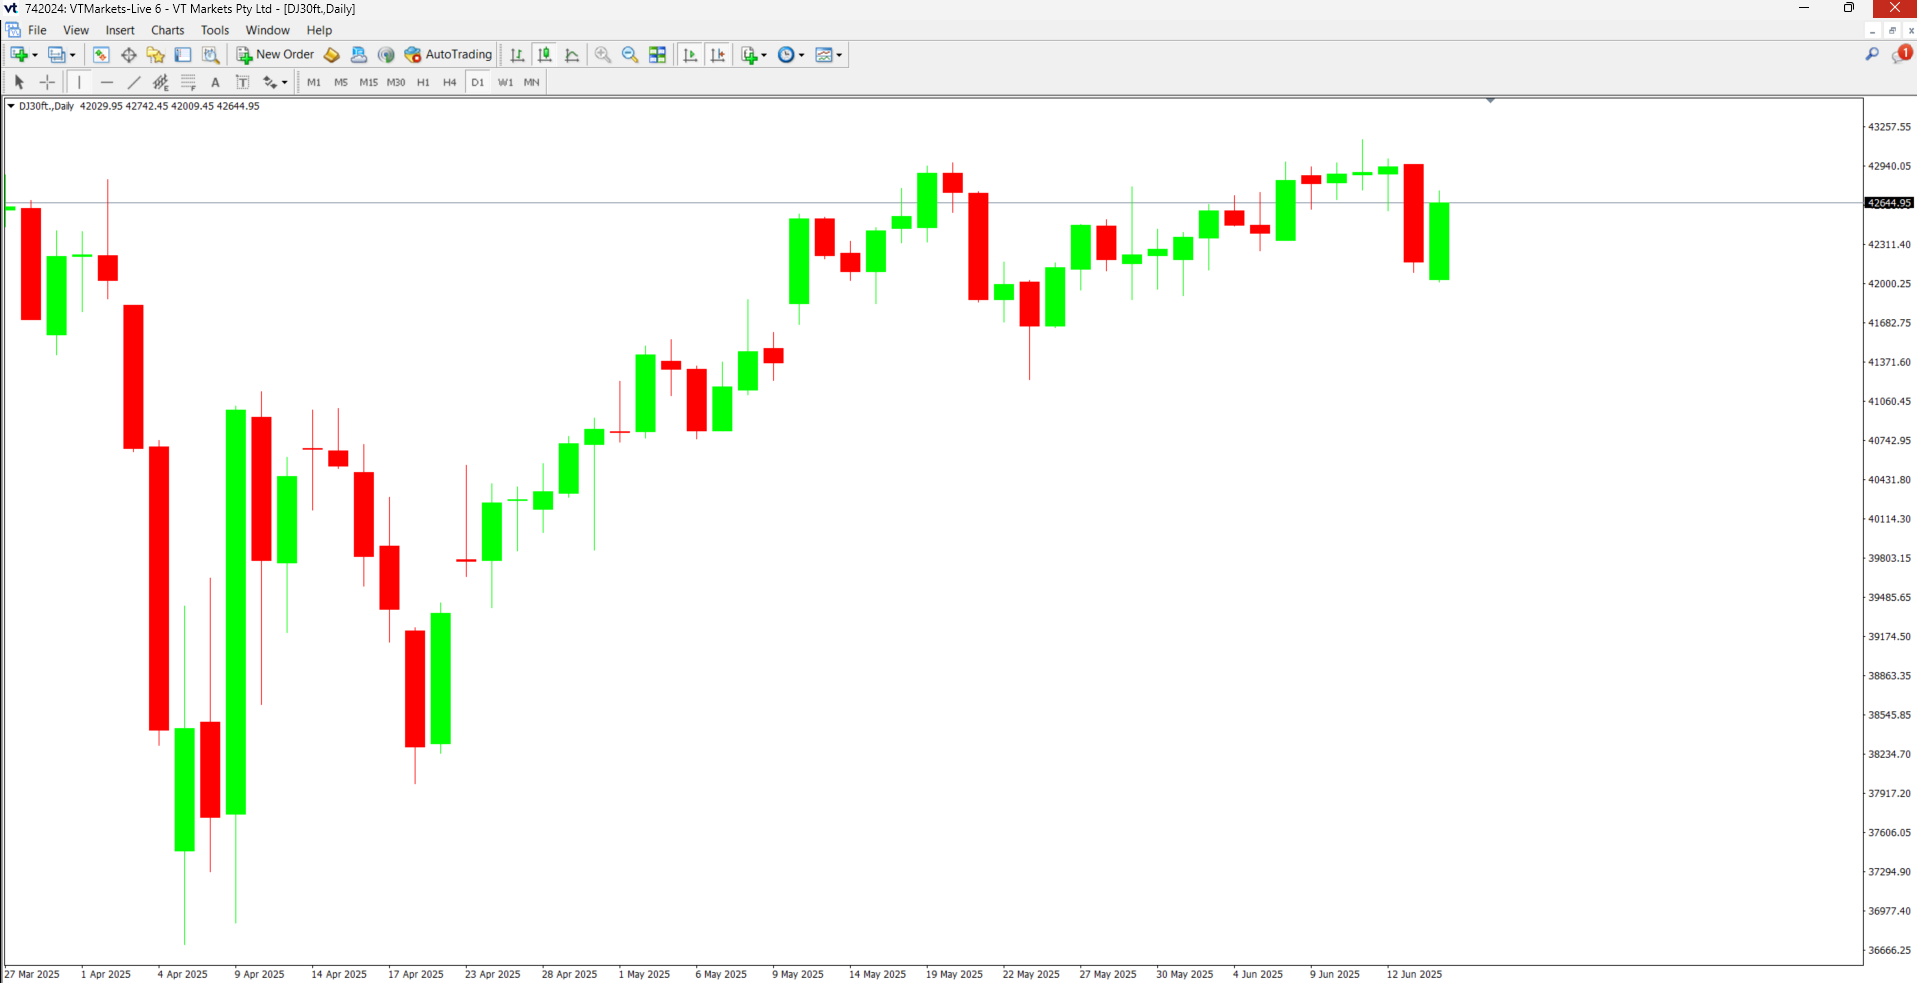Toggle Chart Shift from right border
The image size is (1917, 983).
pos(718,55)
